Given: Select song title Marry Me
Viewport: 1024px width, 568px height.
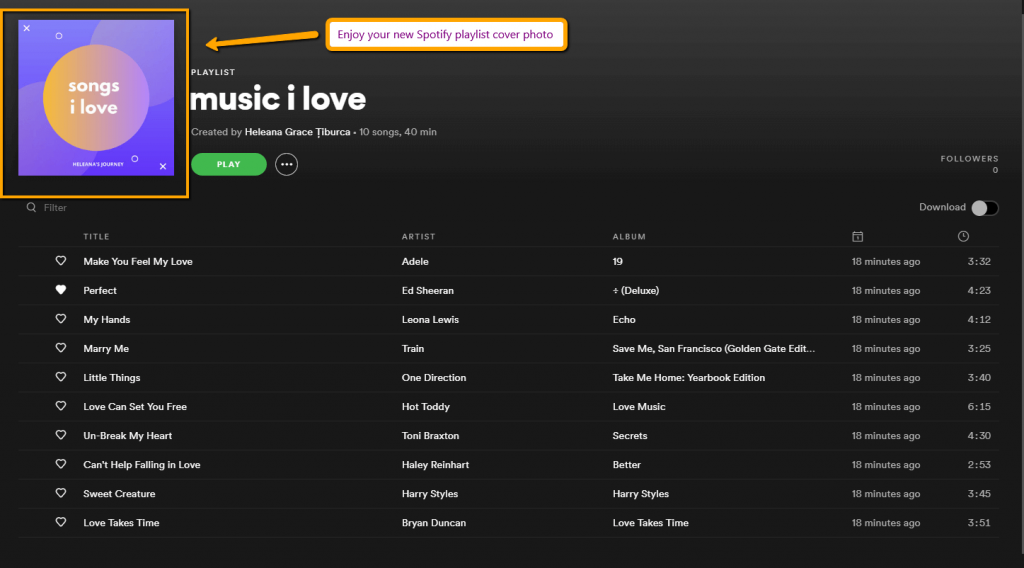Looking at the screenshot, I should [106, 349].
